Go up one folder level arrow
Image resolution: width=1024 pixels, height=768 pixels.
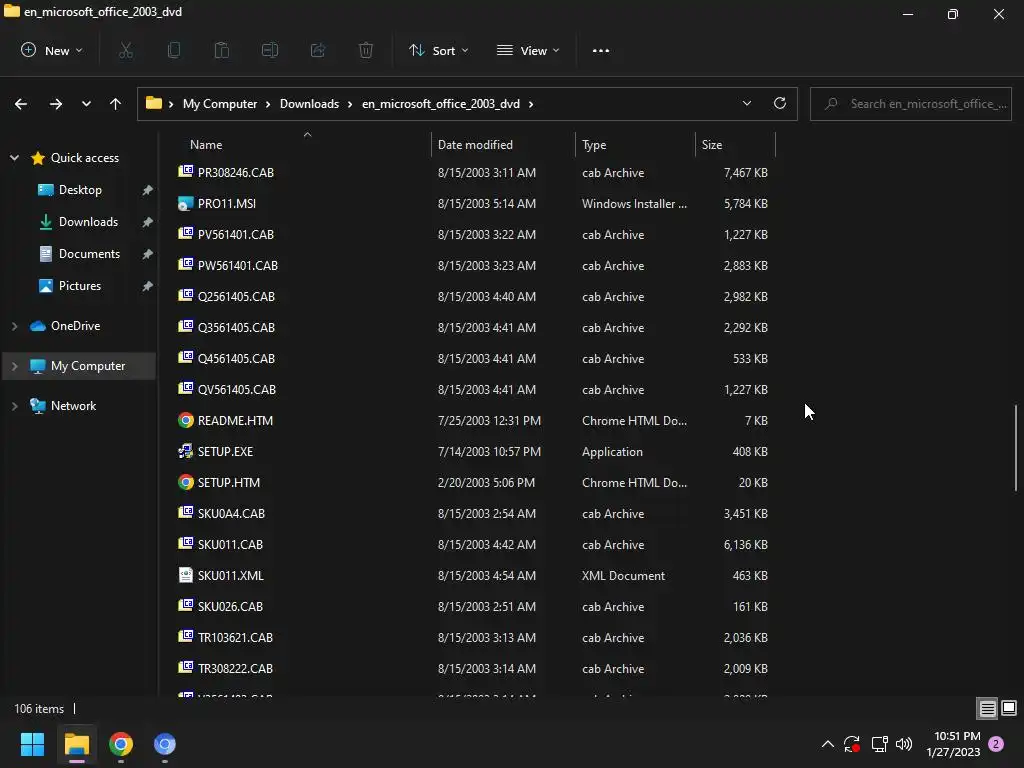pos(116,104)
